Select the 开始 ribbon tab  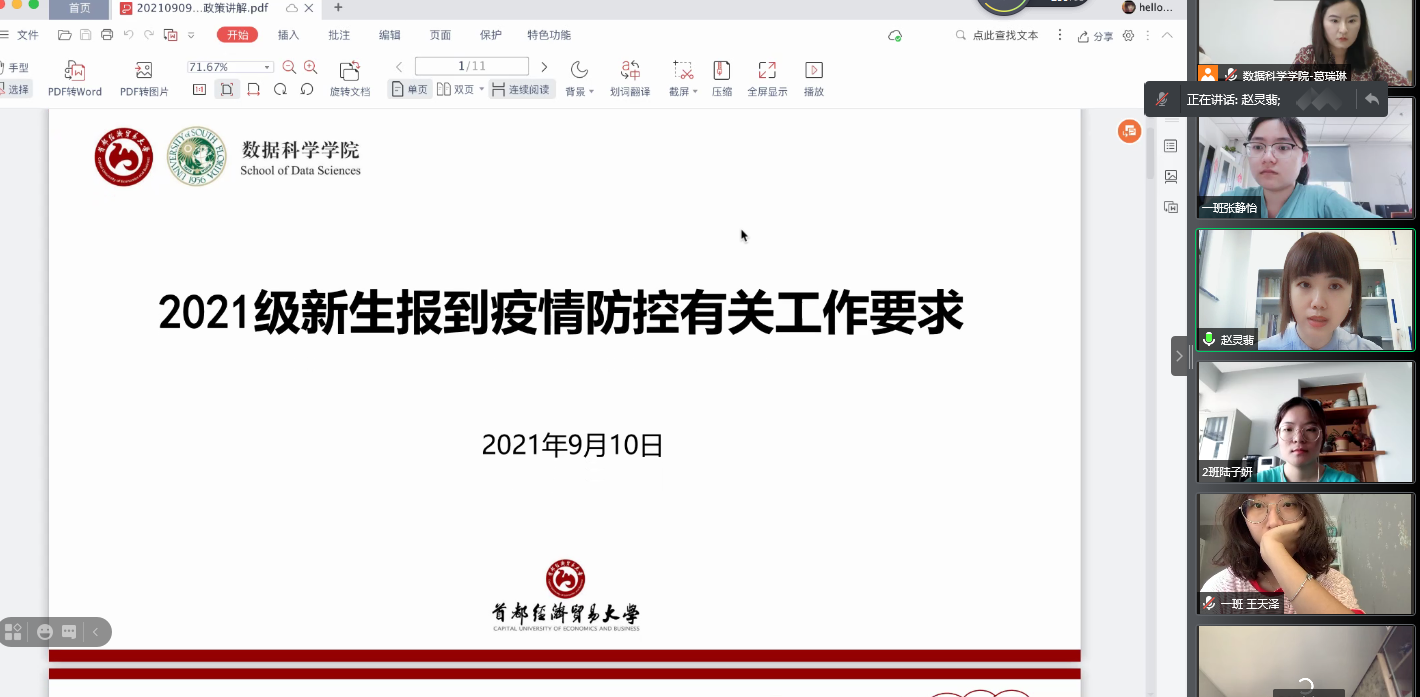(x=237, y=35)
